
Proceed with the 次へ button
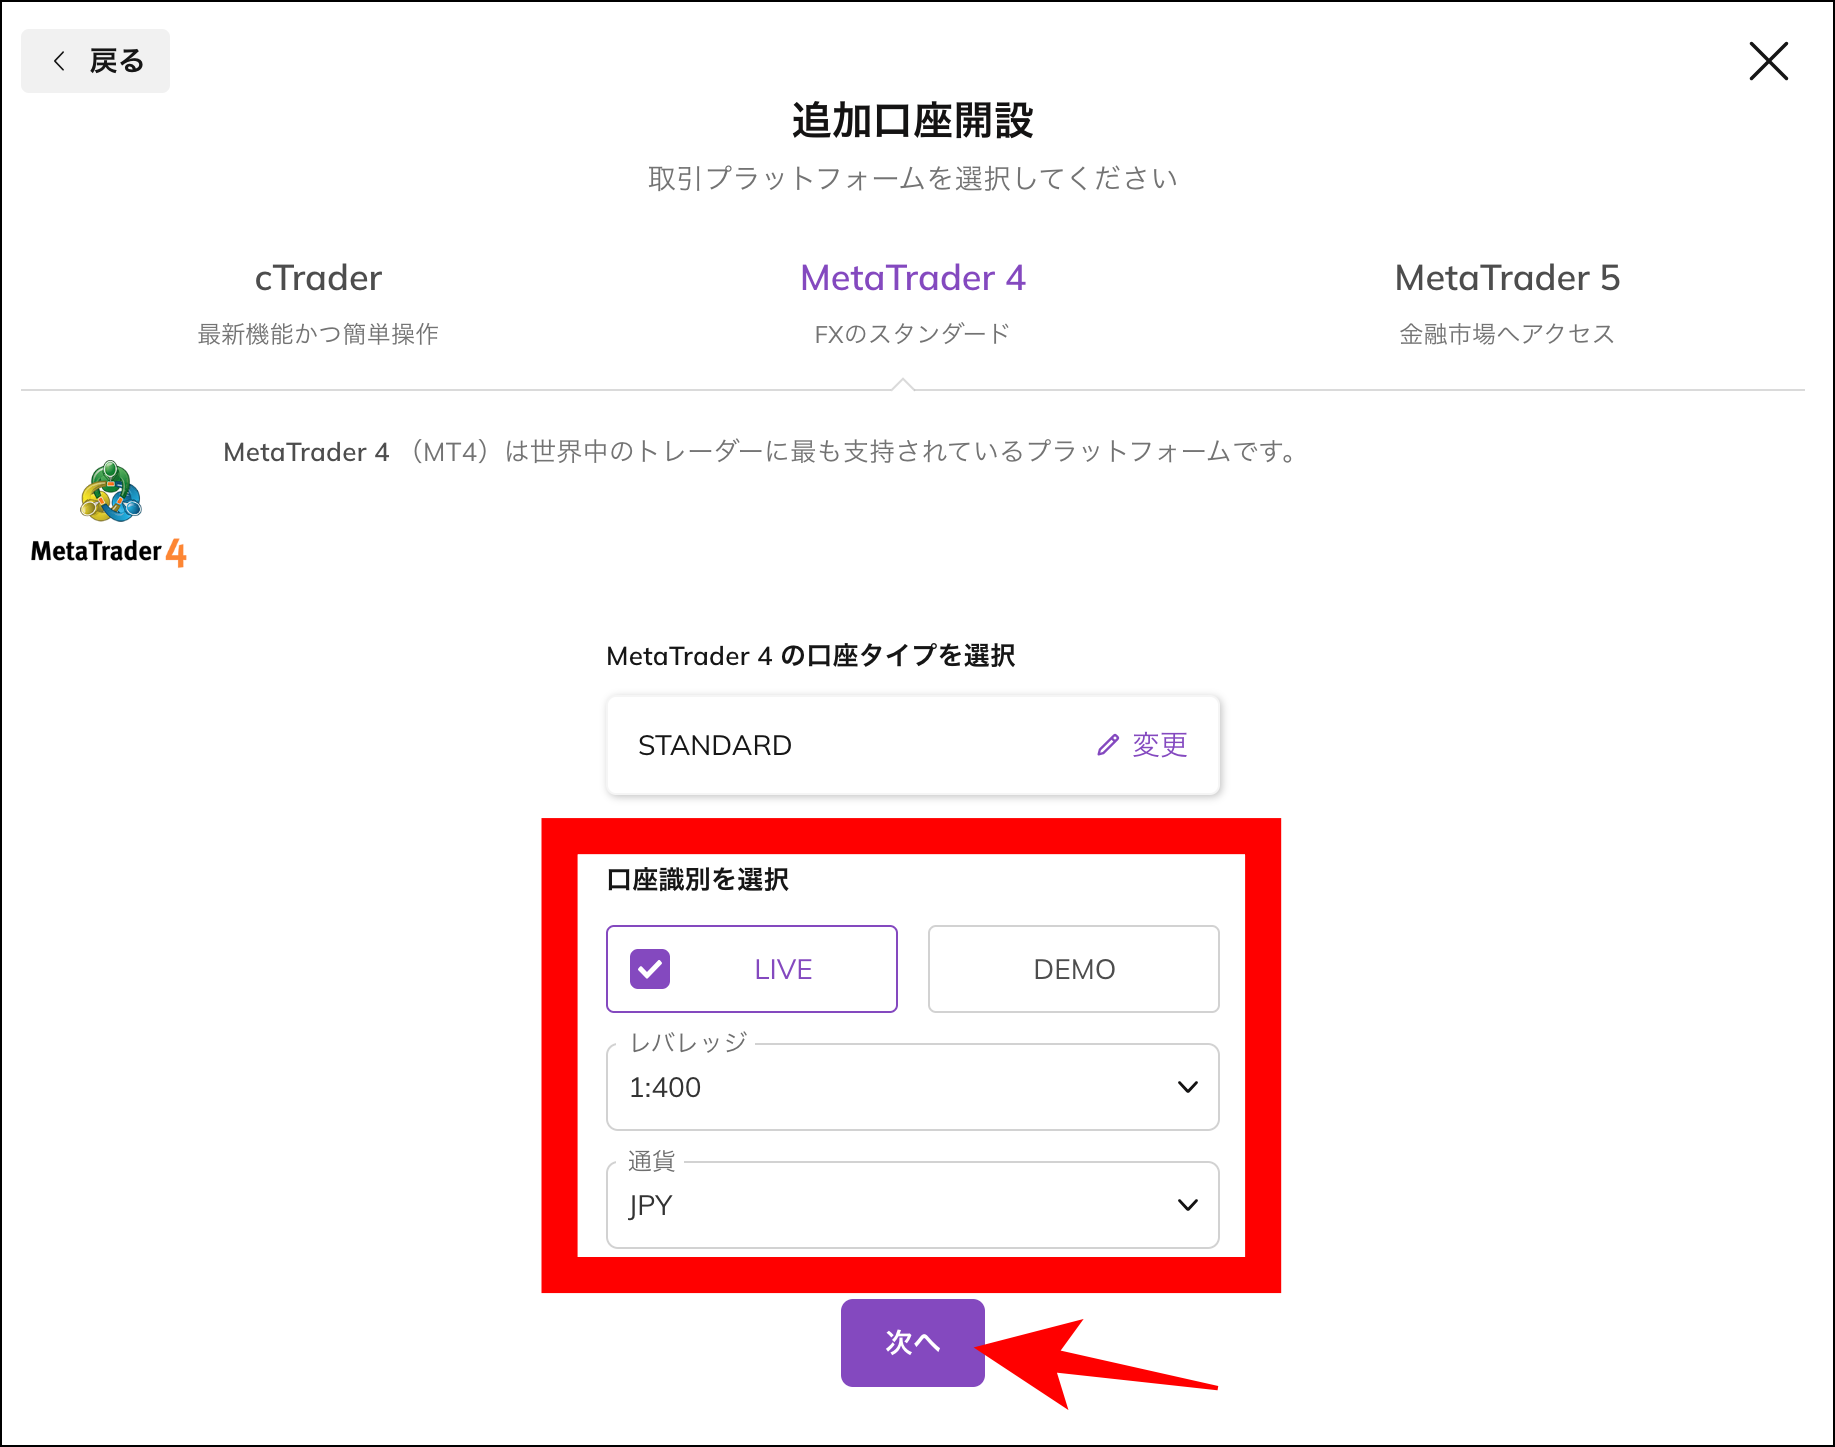[912, 1342]
